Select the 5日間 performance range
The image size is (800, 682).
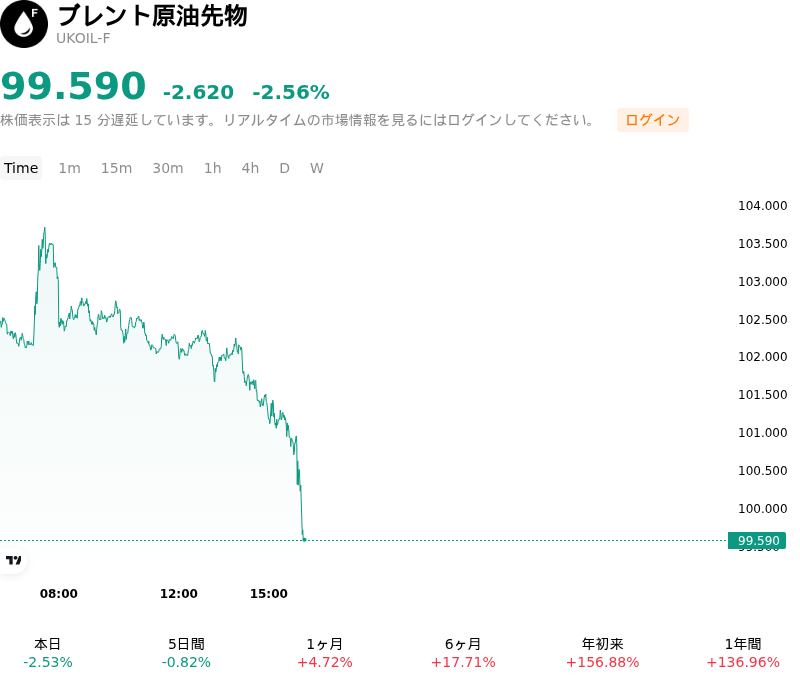coord(186,653)
